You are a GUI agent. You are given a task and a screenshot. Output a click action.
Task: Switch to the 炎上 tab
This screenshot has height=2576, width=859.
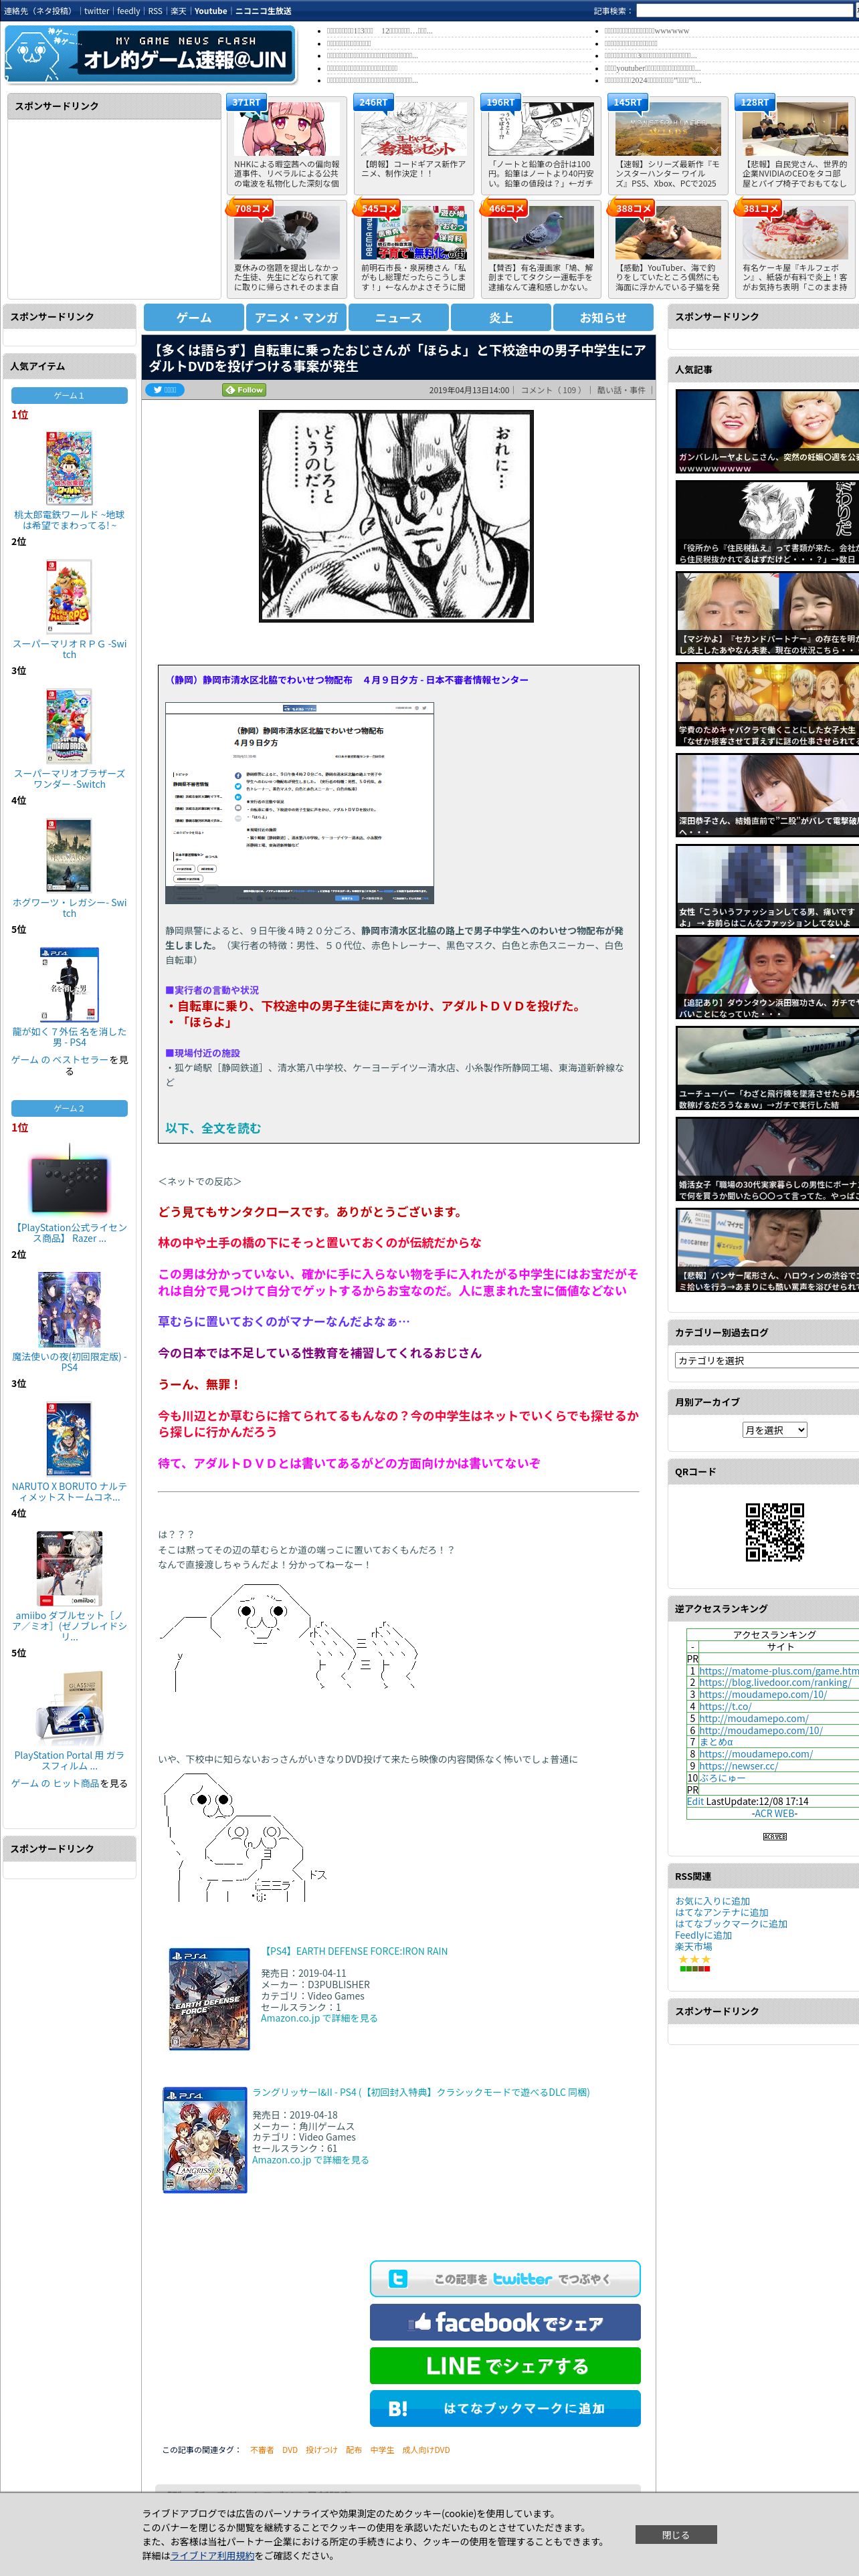501,317
